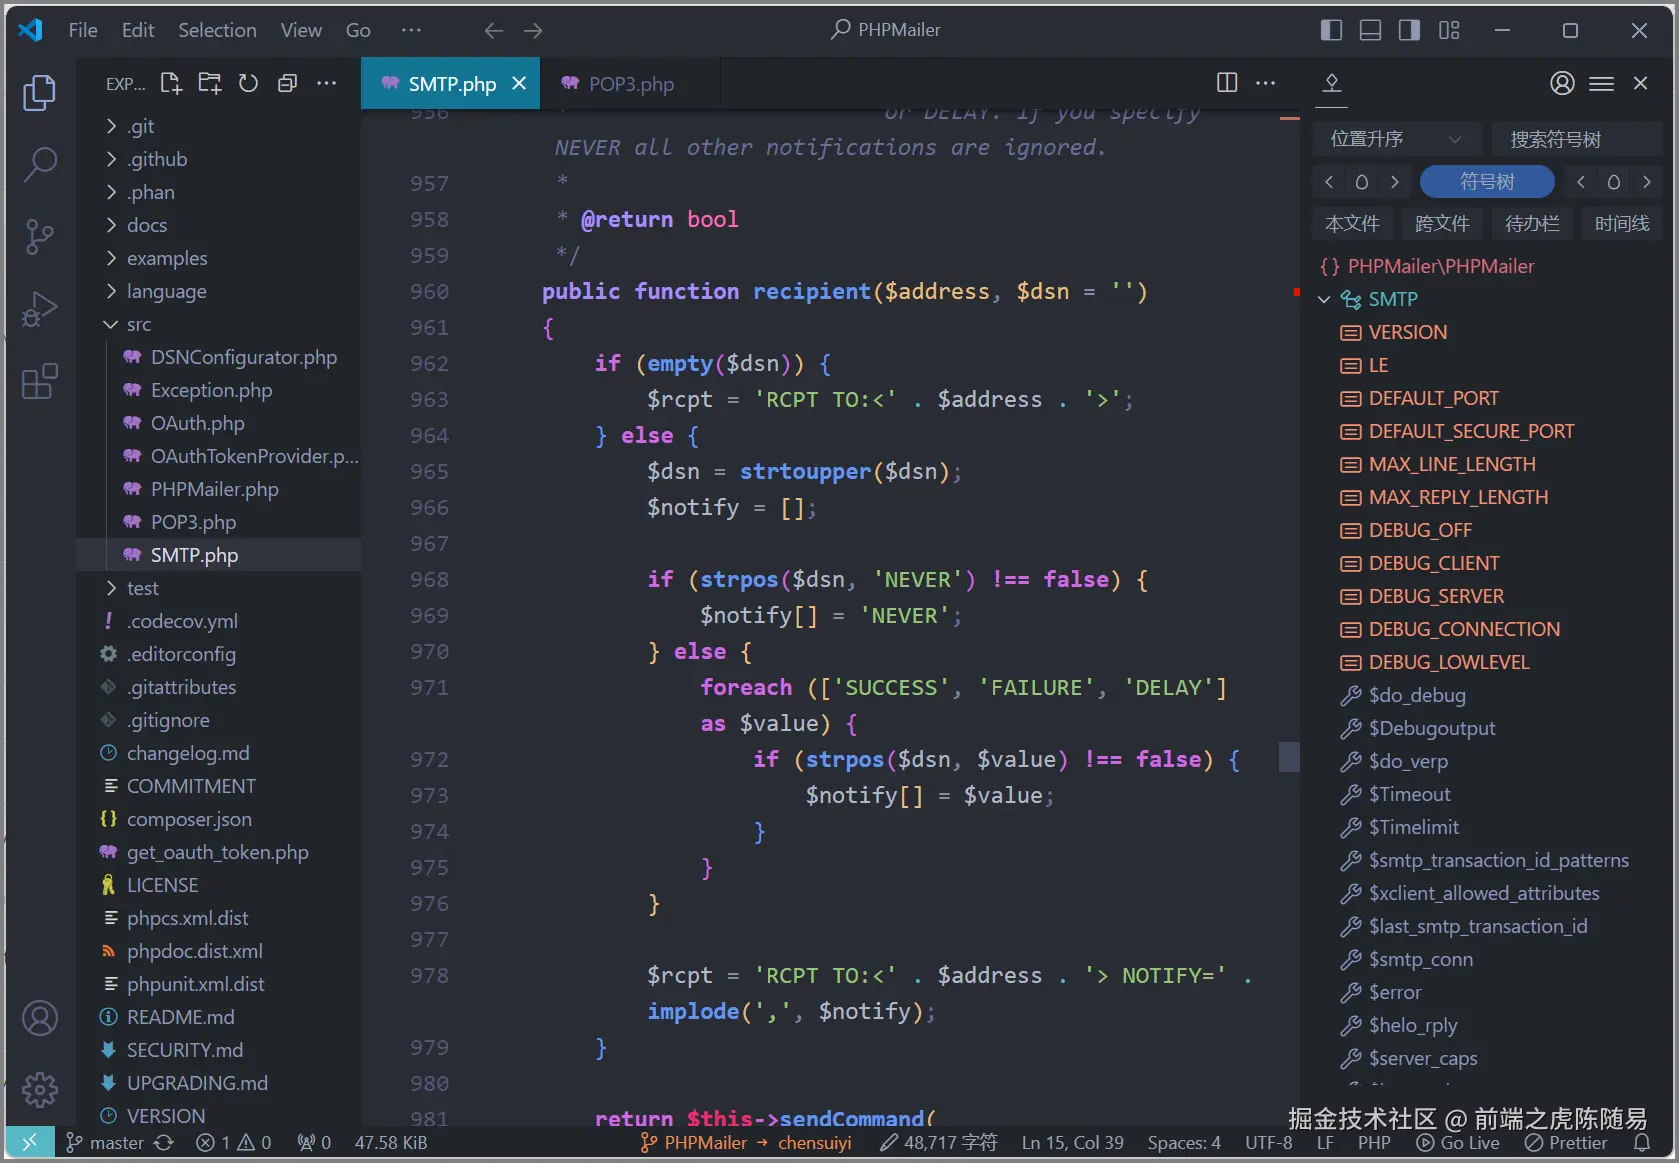
Task: Refresh the Explorer with the refresh icon
Action: (248, 83)
